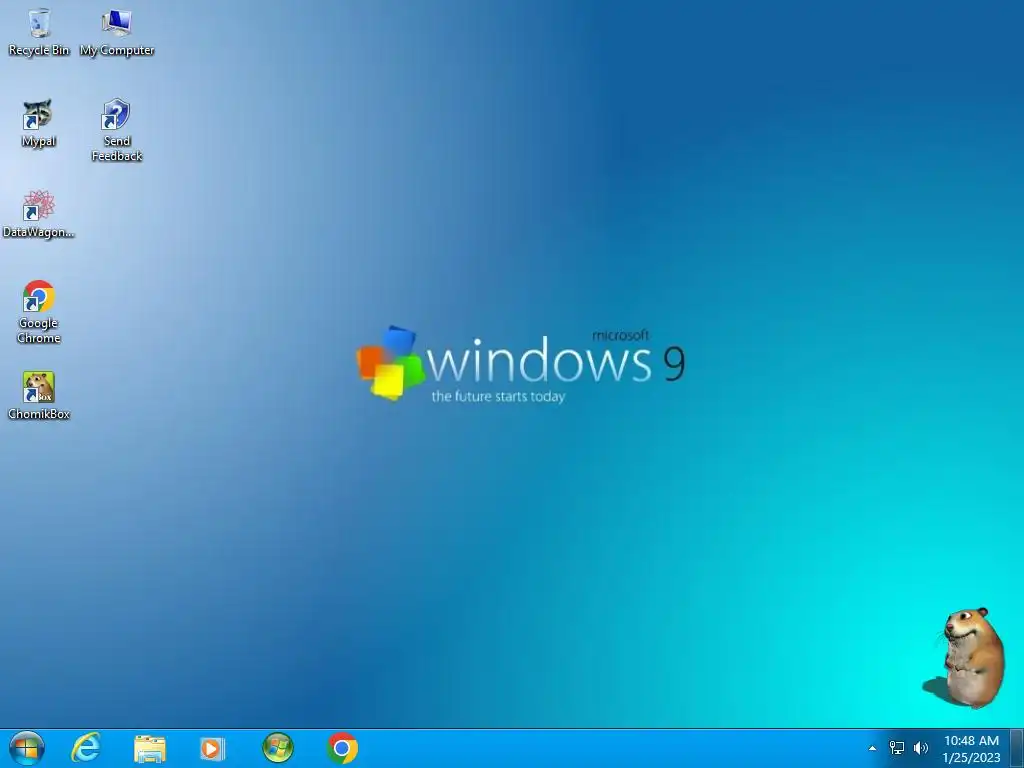Show hidden system tray icons
This screenshot has width=1024, height=768.
(872, 748)
